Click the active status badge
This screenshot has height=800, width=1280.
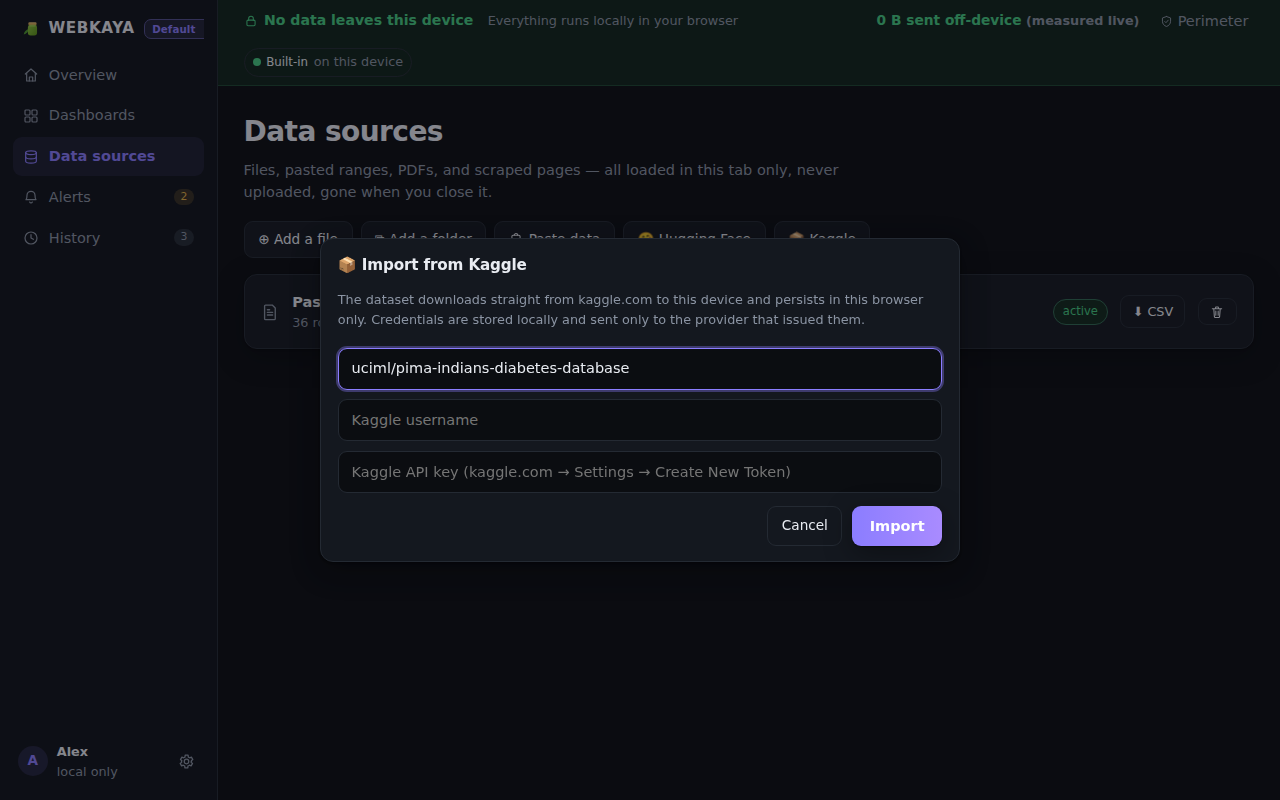(1080, 311)
